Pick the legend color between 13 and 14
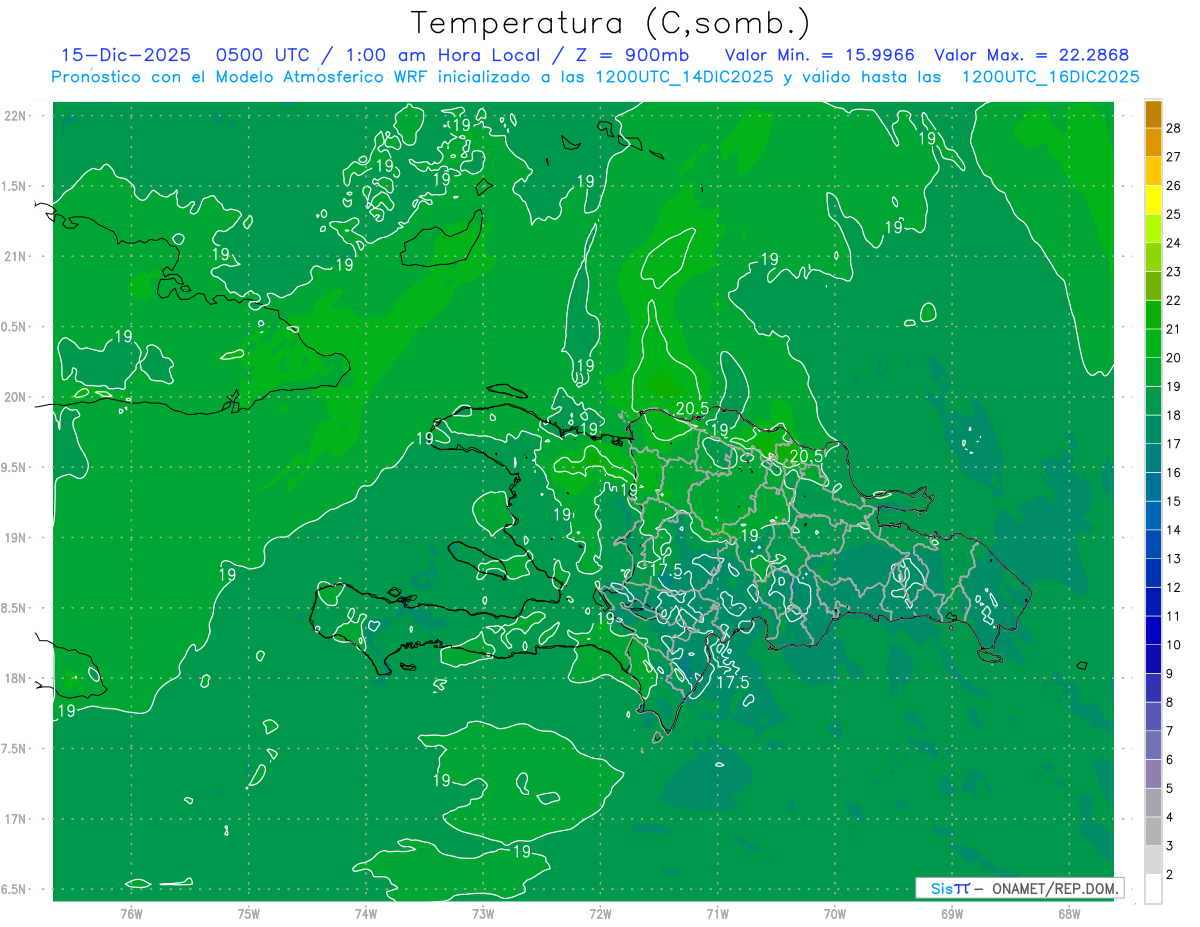Image resolution: width=1200 pixels, height=927 pixels. pos(1153,544)
